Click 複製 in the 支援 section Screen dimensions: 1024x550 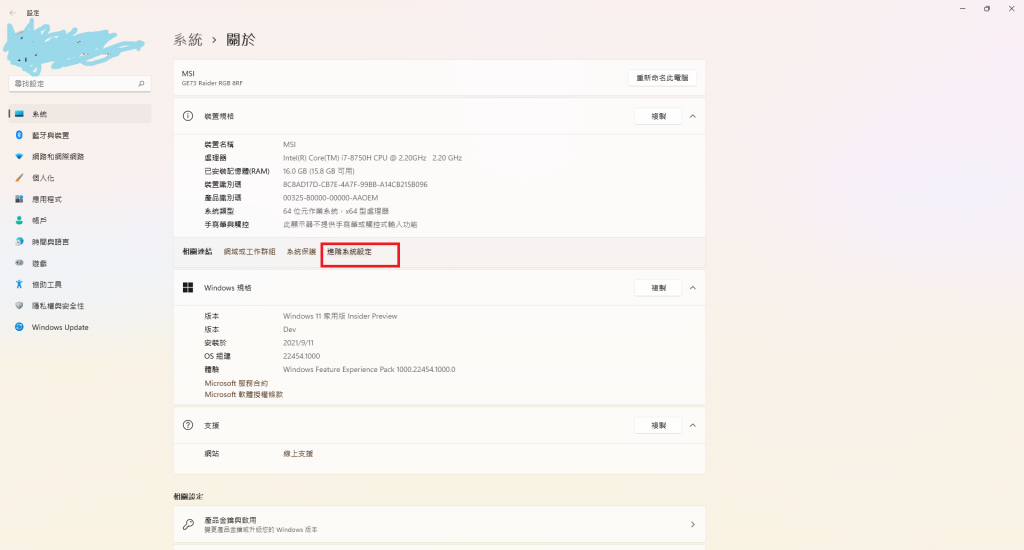[658, 425]
